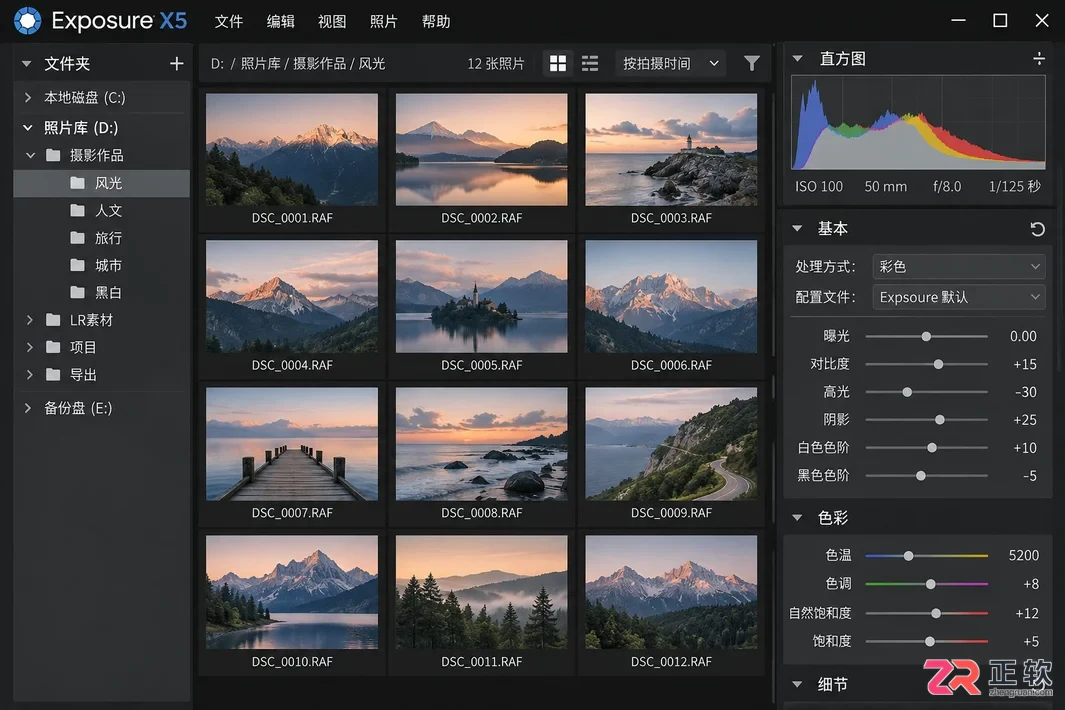Reset the 基本 panel adjustments
Viewport: 1065px width, 710px height.
pyautogui.click(x=1036, y=229)
